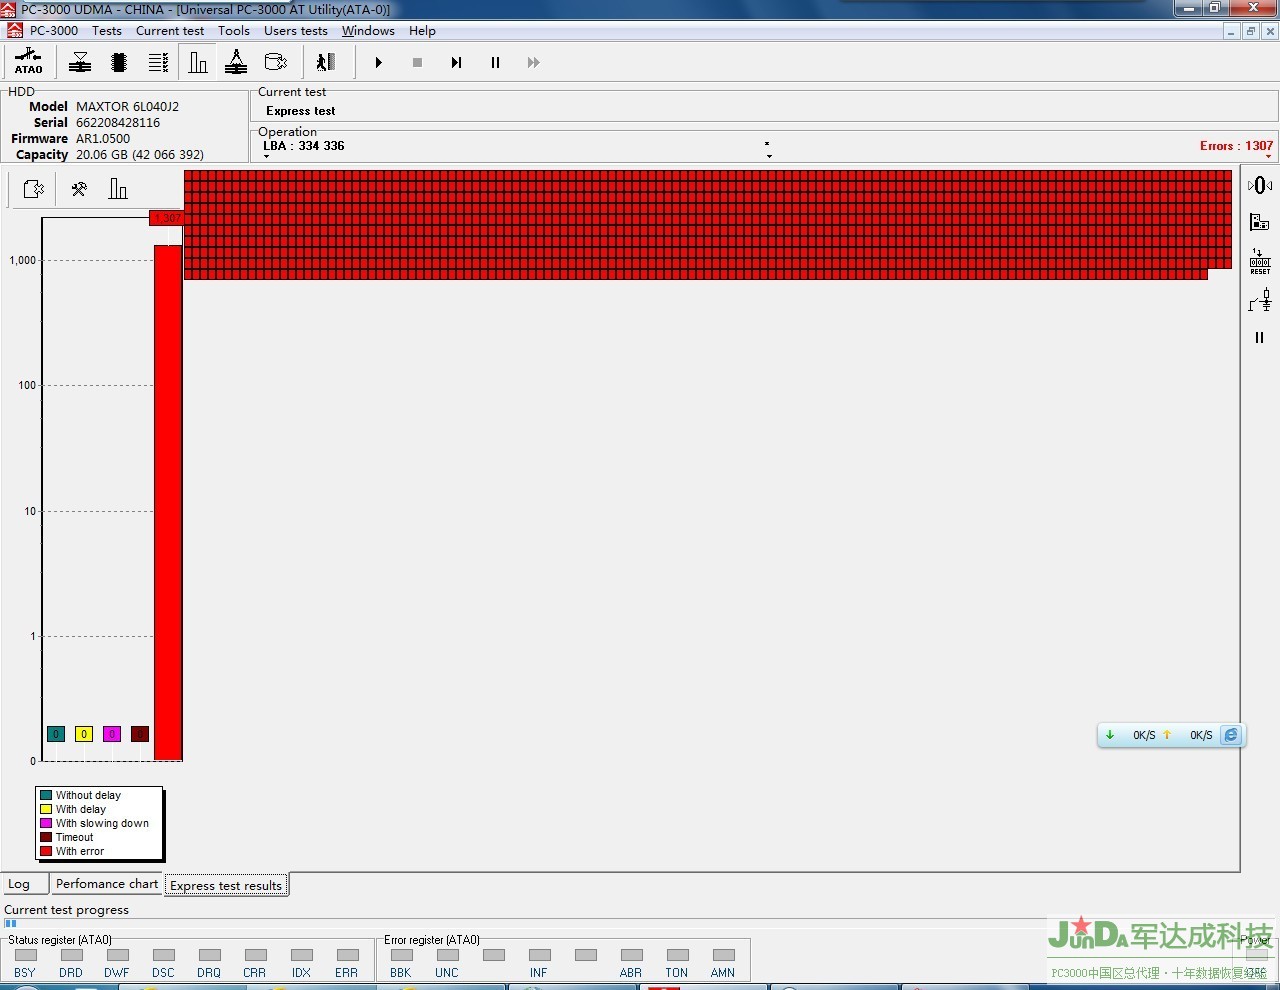Start the test with the play button

tap(378, 62)
